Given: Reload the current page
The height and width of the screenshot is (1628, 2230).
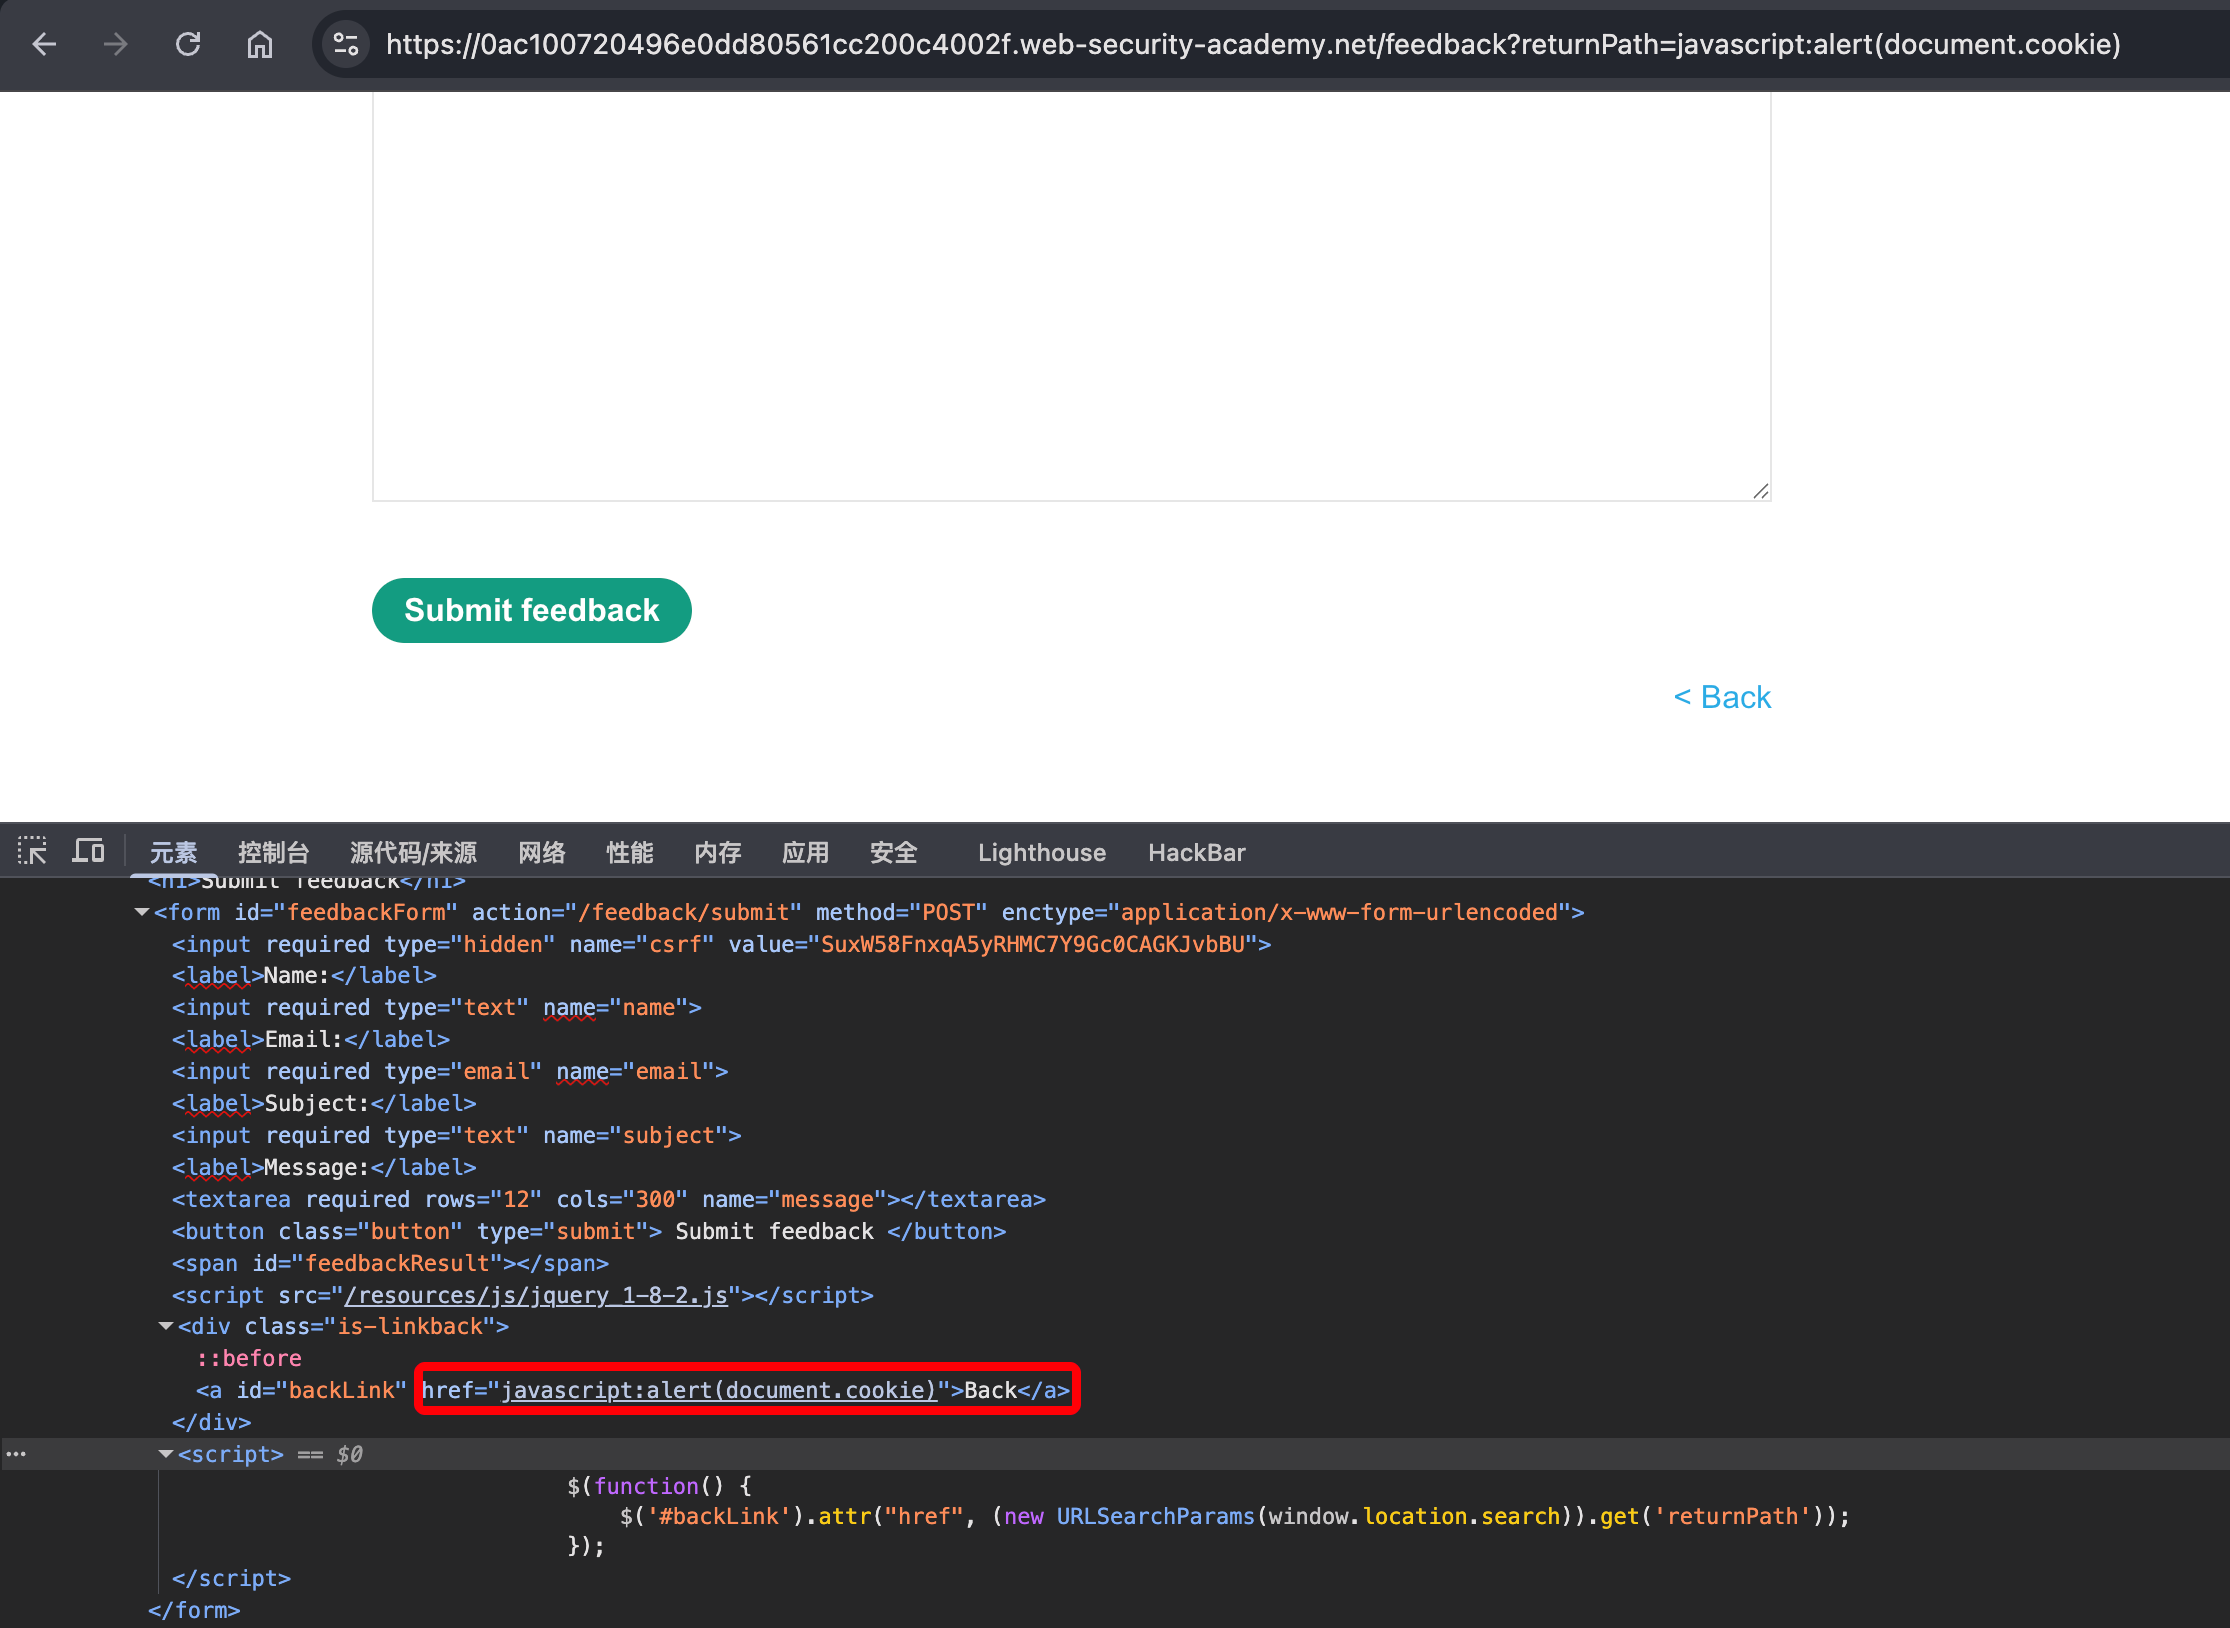Looking at the screenshot, I should [x=188, y=44].
